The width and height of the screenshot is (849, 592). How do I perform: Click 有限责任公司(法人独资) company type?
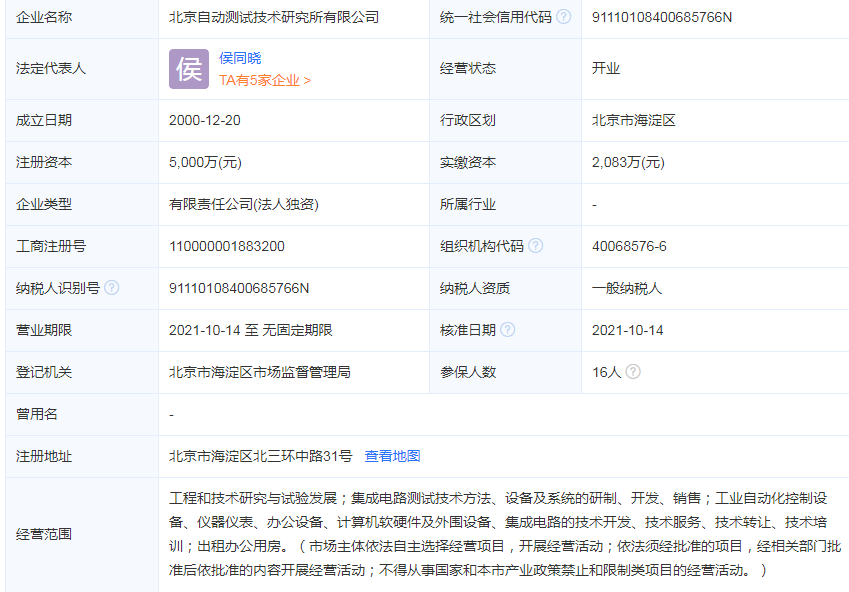coord(244,204)
